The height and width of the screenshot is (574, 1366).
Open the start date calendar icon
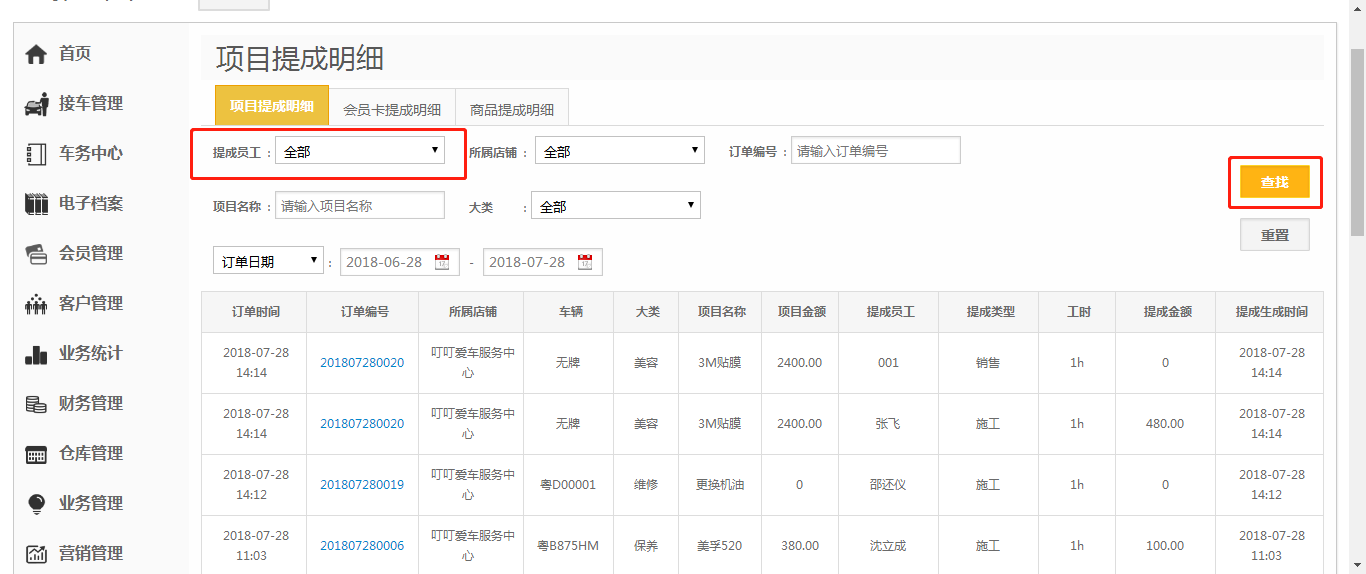click(442, 262)
